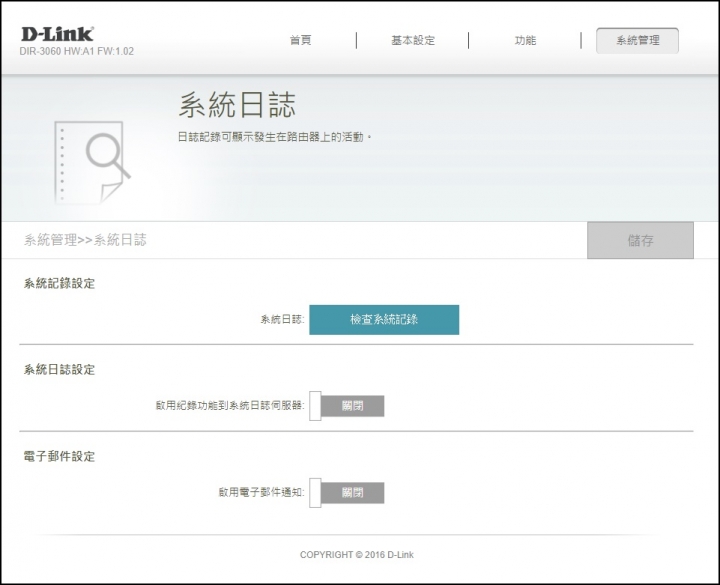Click the 系統管理>>系統日誌 breadcrumb
Screen dimensions: 720x585
[85, 240]
